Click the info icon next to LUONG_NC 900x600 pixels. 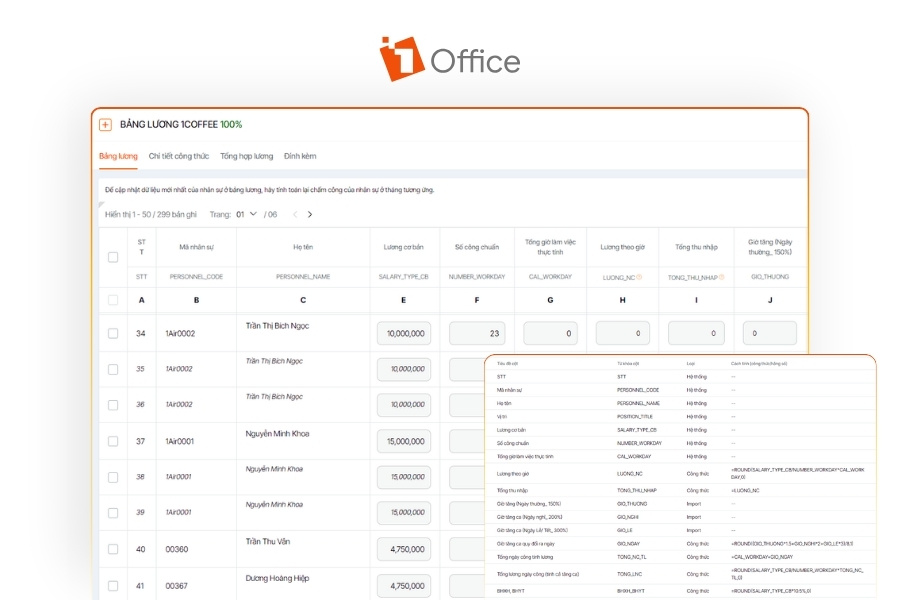pyautogui.click(x=639, y=277)
